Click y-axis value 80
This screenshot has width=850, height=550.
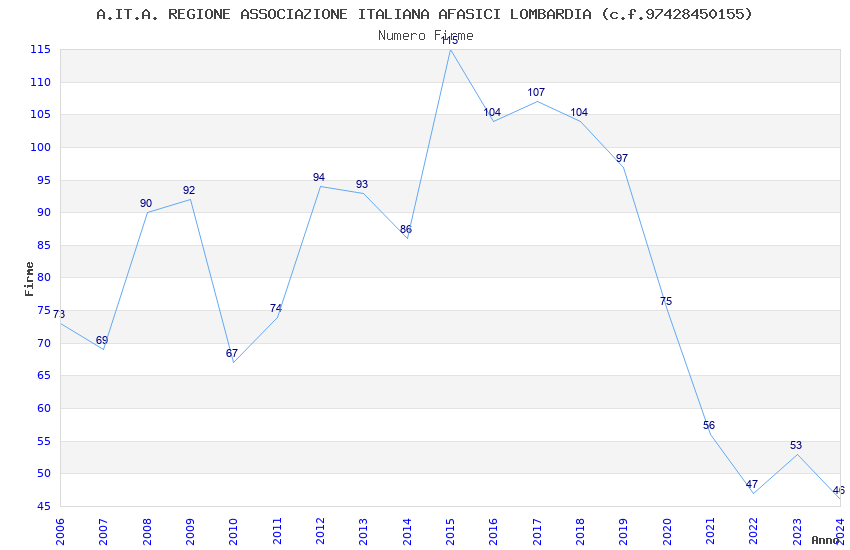coord(44,277)
